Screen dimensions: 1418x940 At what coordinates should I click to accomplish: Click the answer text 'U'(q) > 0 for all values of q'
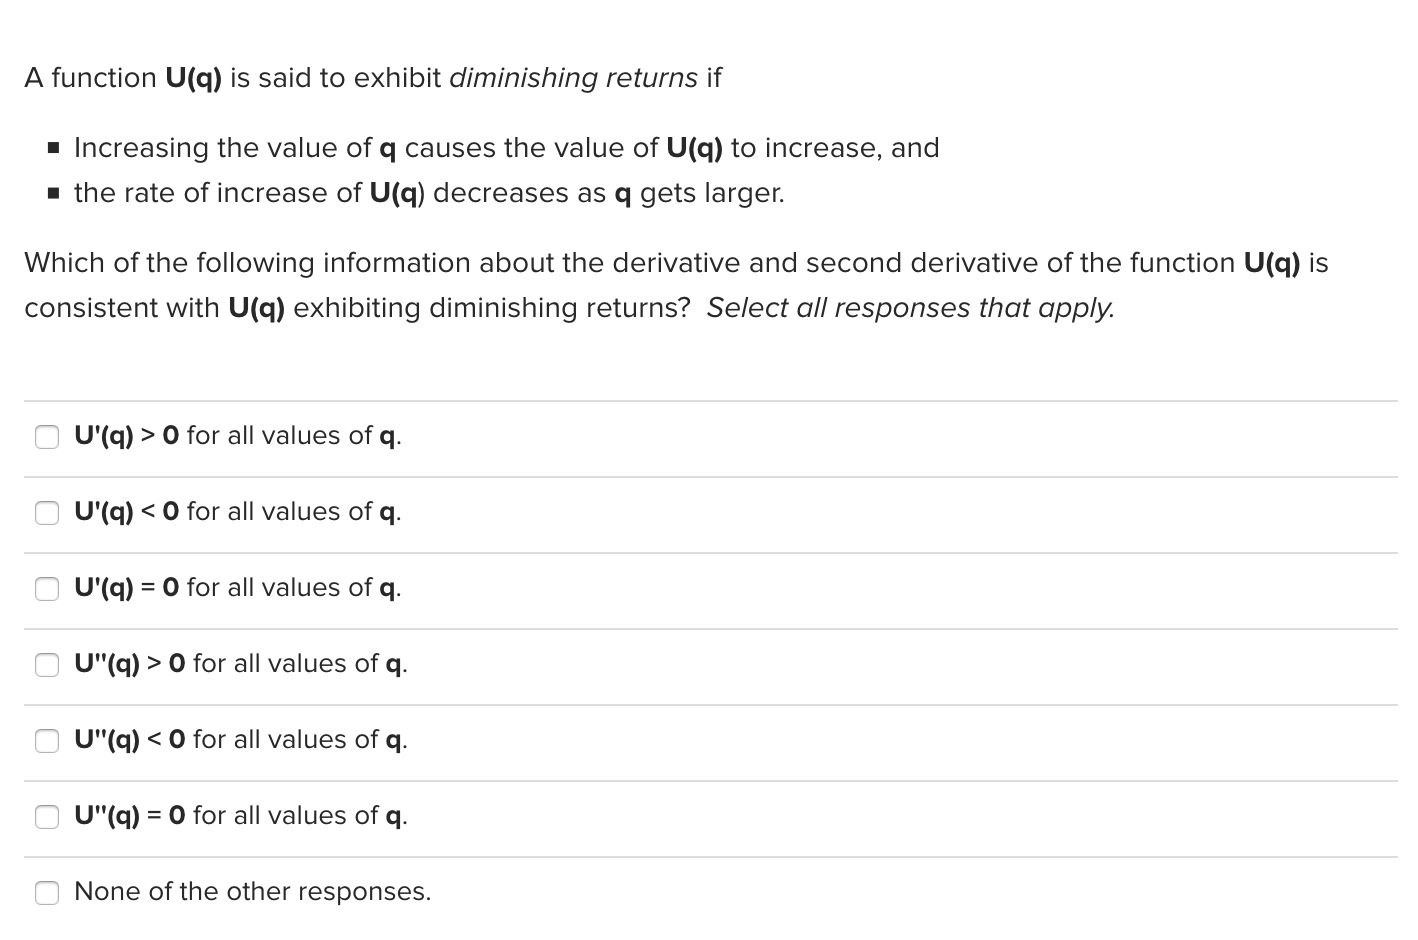238,437
